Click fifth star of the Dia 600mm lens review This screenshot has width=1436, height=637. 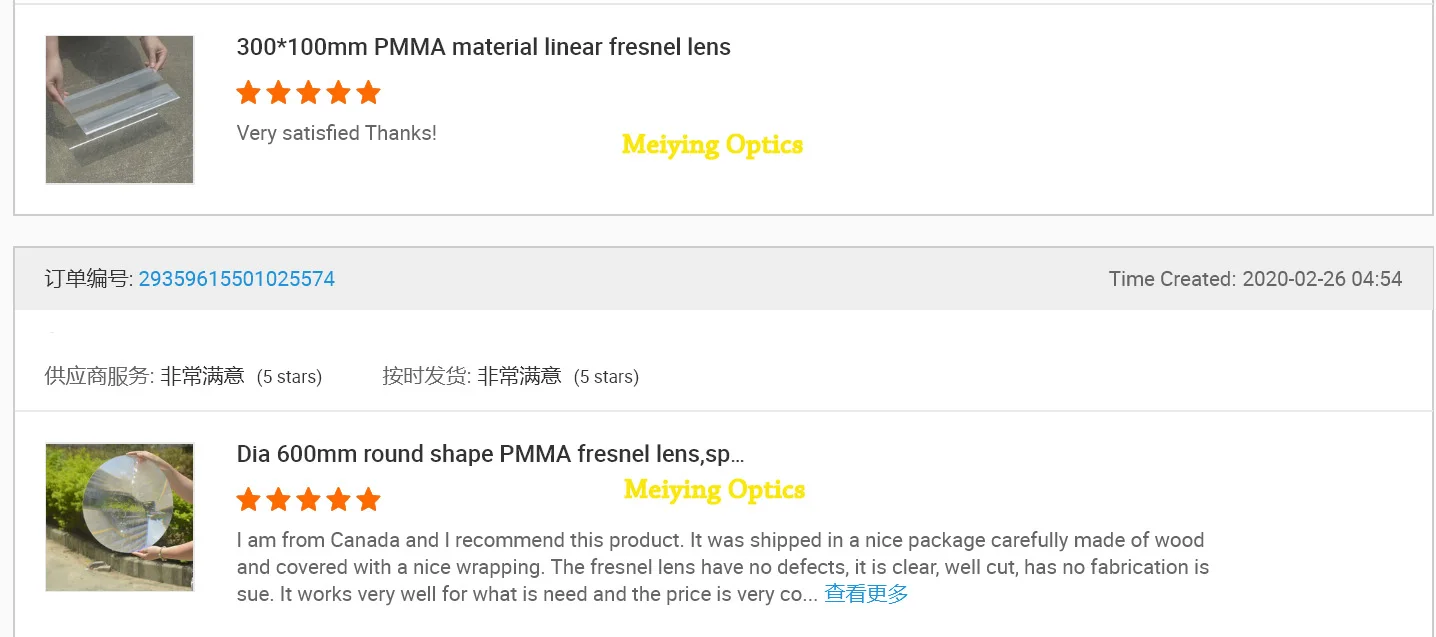pyautogui.click(x=369, y=499)
